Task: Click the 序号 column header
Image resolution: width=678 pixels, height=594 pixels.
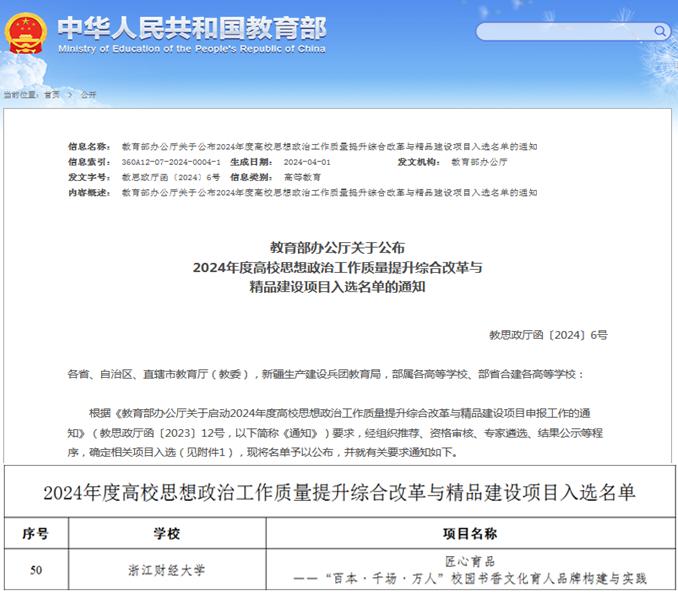Action: 36,533
